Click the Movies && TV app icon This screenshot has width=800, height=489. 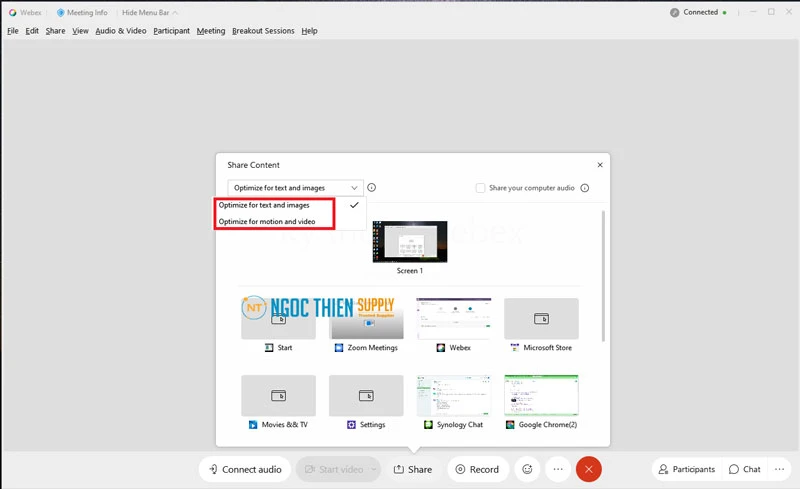tap(253, 425)
